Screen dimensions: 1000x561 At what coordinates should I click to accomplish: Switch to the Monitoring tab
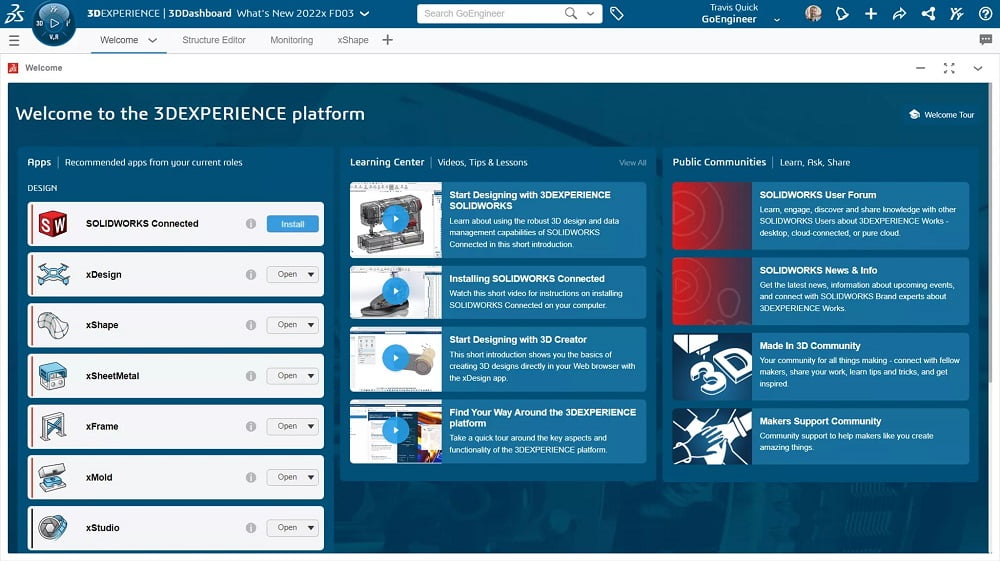tap(291, 40)
